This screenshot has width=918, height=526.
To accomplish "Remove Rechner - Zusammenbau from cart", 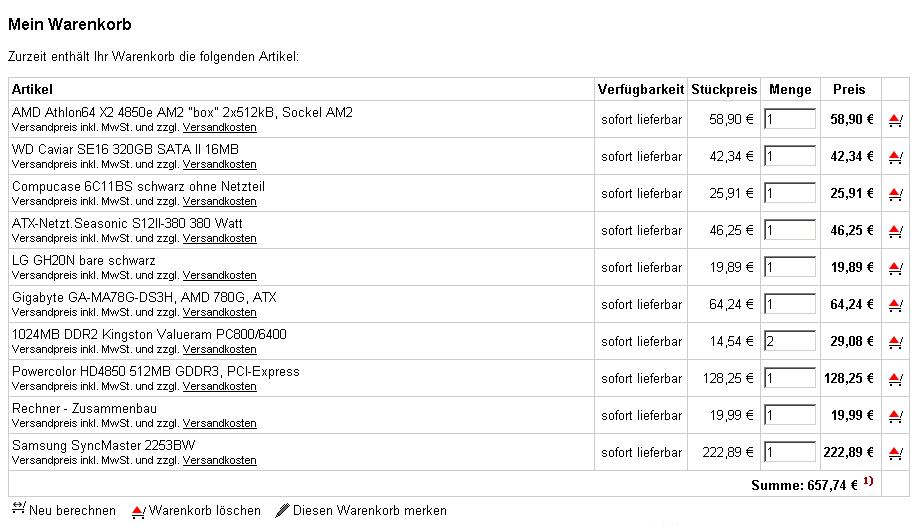I will click(895, 415).
